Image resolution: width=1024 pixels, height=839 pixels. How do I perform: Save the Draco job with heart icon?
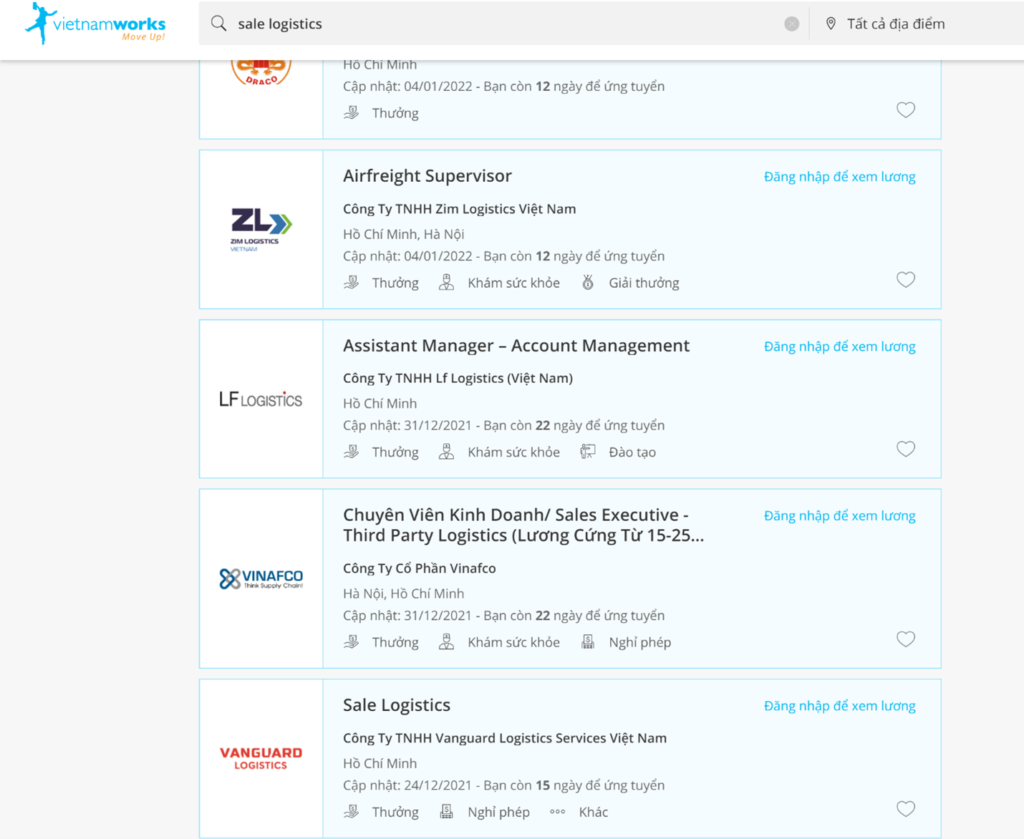pos(906,110)
